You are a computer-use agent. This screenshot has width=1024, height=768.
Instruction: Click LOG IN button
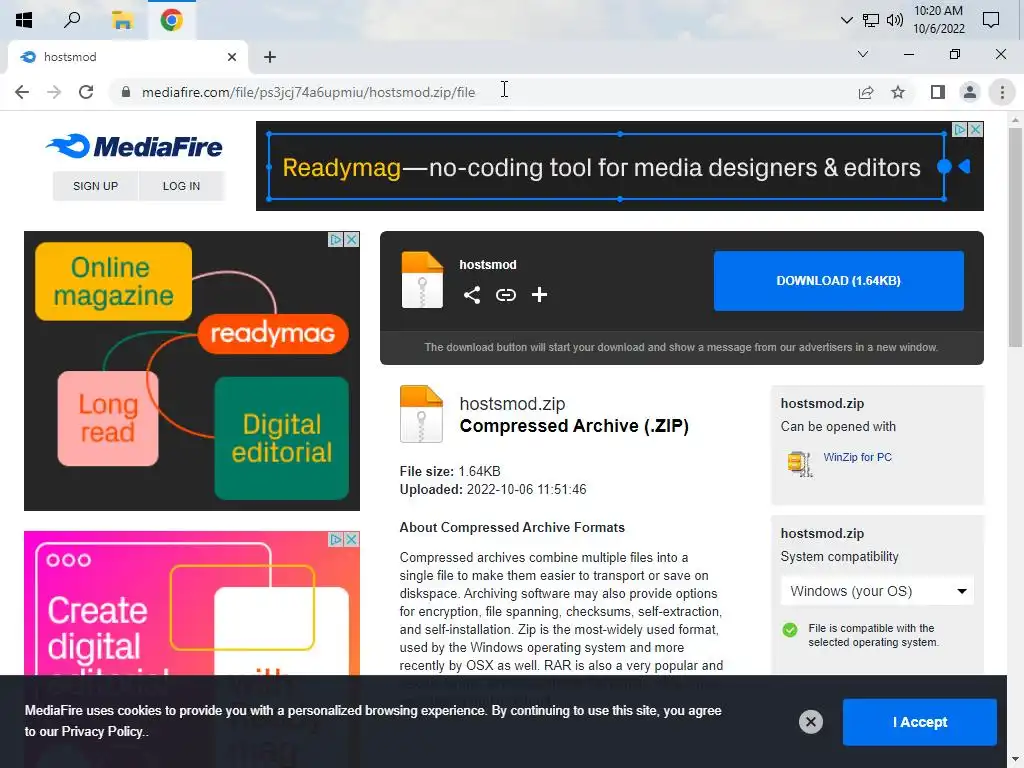181,186
